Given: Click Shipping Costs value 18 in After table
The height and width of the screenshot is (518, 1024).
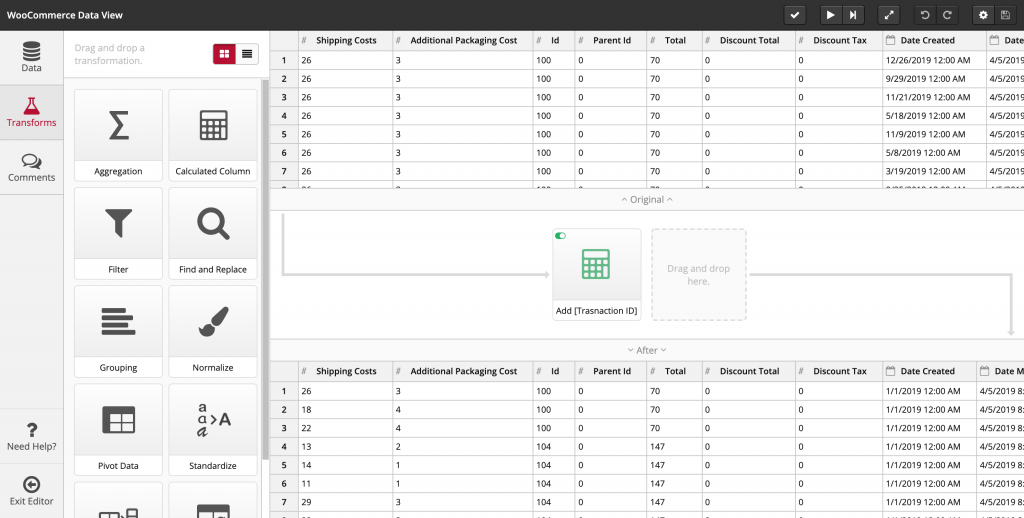Looking at the screenshot, I should coord(345,410).
